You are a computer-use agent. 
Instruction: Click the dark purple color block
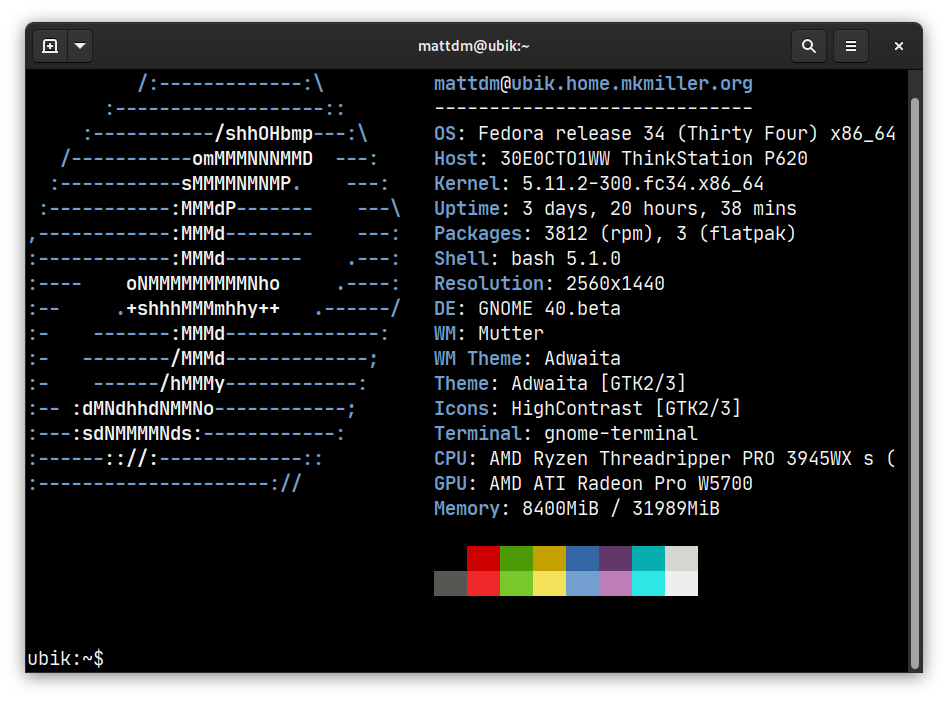[615, 558]
